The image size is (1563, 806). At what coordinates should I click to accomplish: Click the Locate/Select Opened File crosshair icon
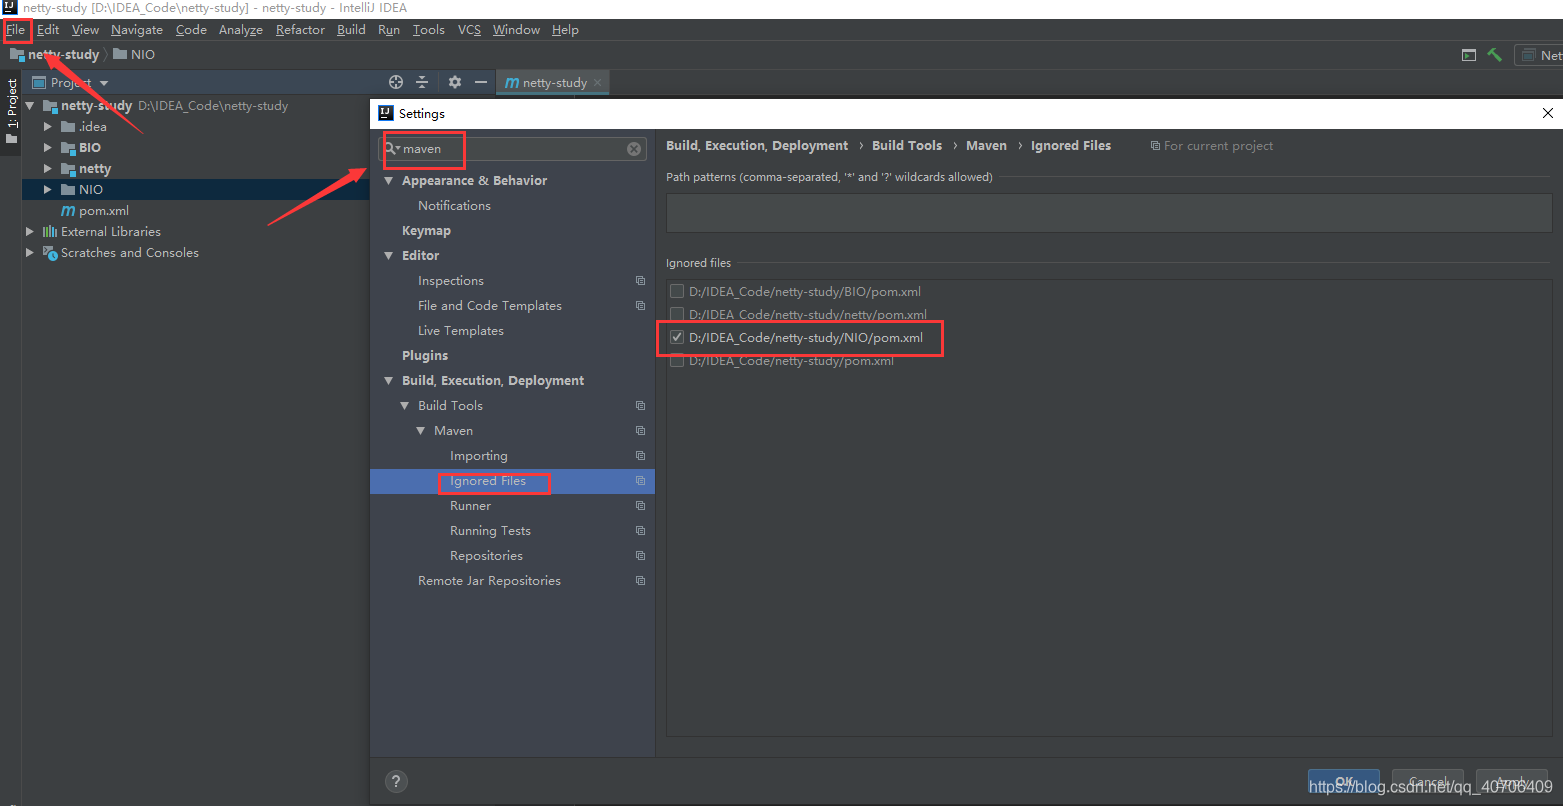(396, 82)
